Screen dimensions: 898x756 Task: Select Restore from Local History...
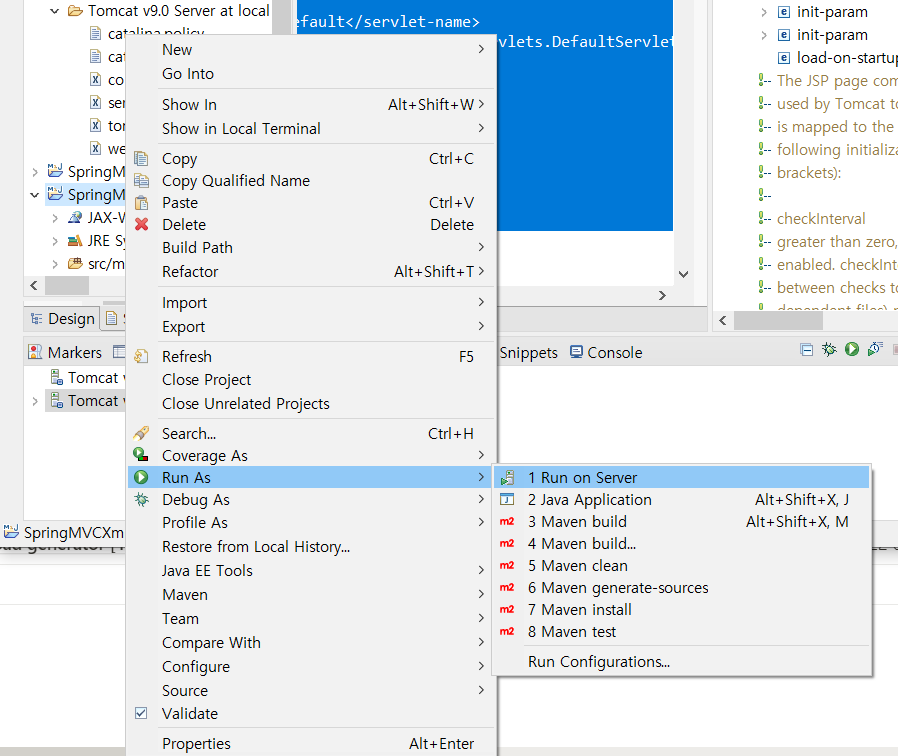pyautogui.click(x=312, y=546)
